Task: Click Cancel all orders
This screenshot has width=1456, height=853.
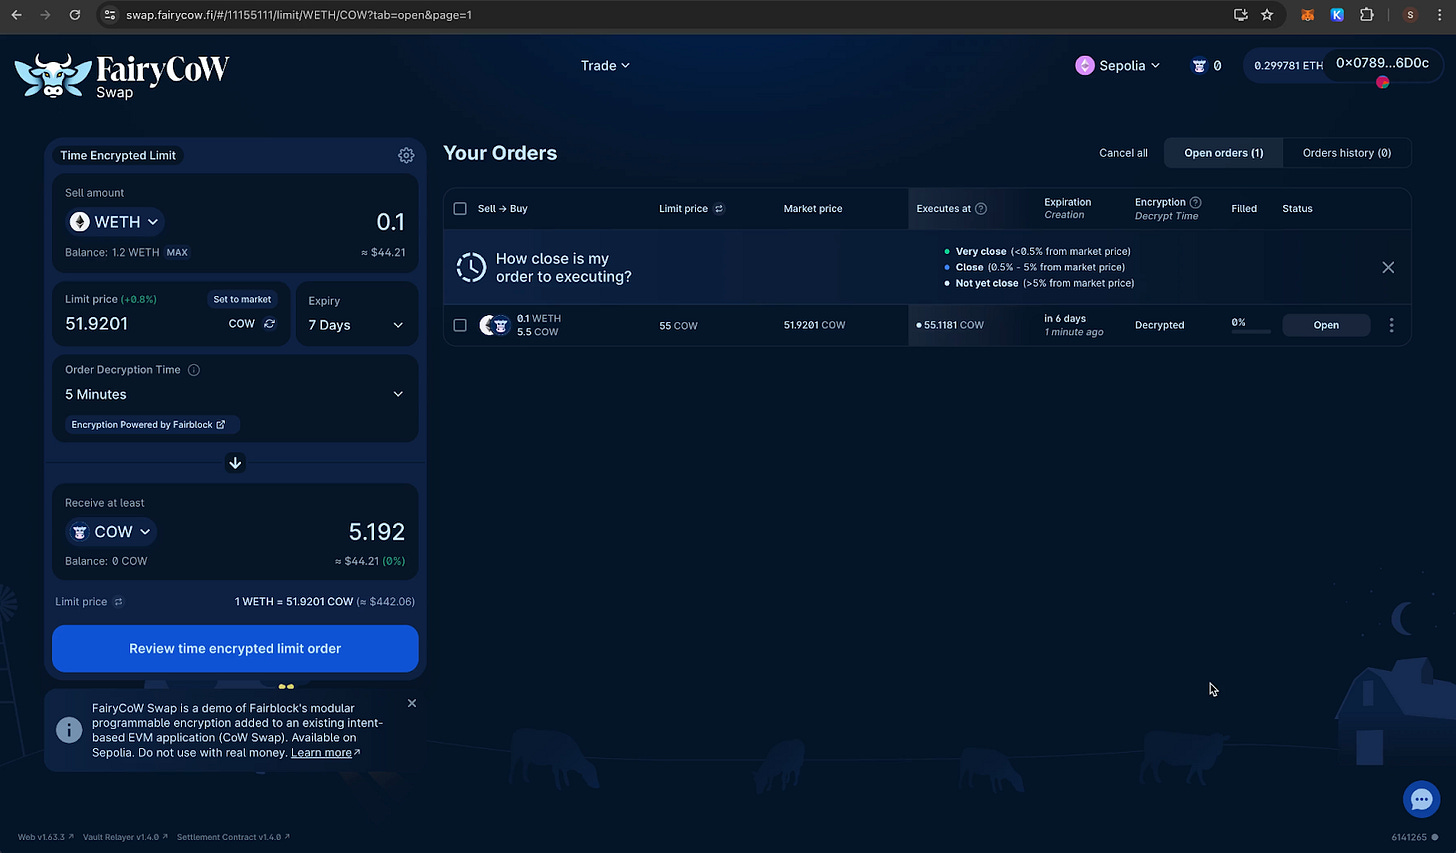Action: coord(1123,153)
